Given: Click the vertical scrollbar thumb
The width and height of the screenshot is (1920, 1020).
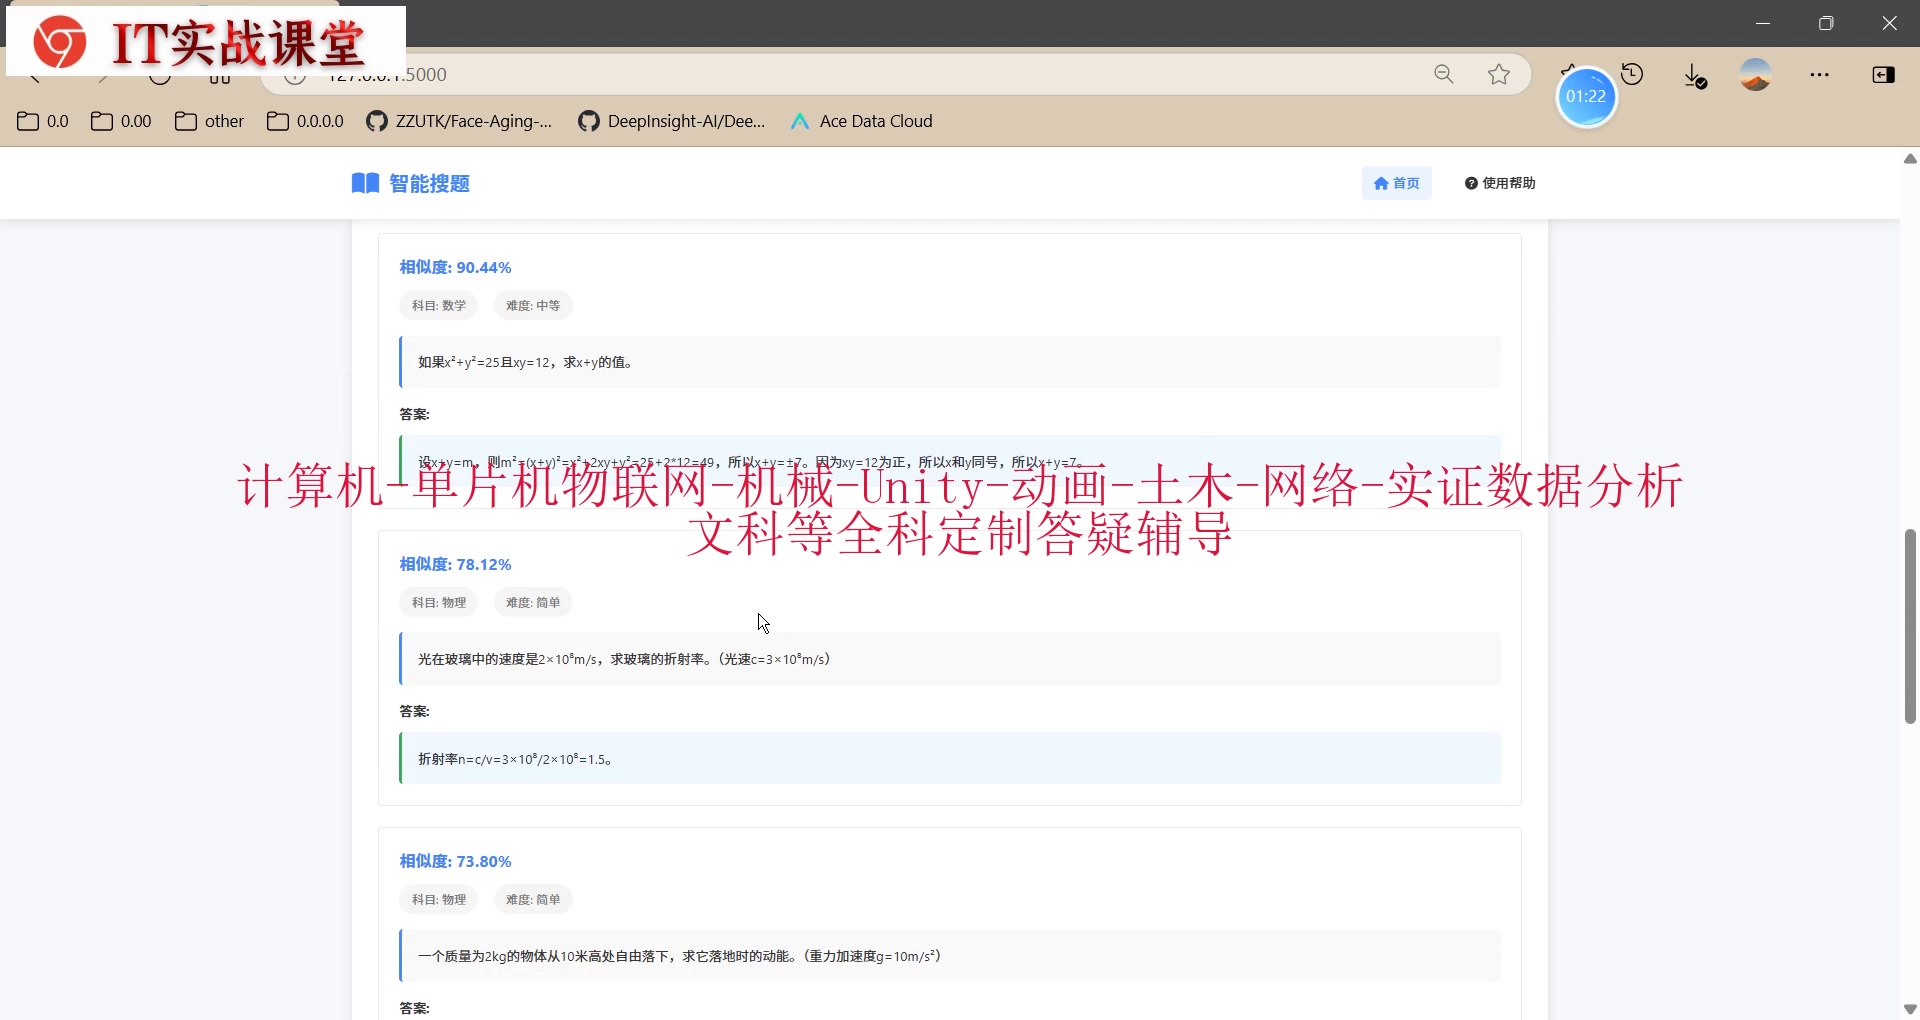Looking at the screenshot, I should pyautogui.click(x=1910, y=626).
